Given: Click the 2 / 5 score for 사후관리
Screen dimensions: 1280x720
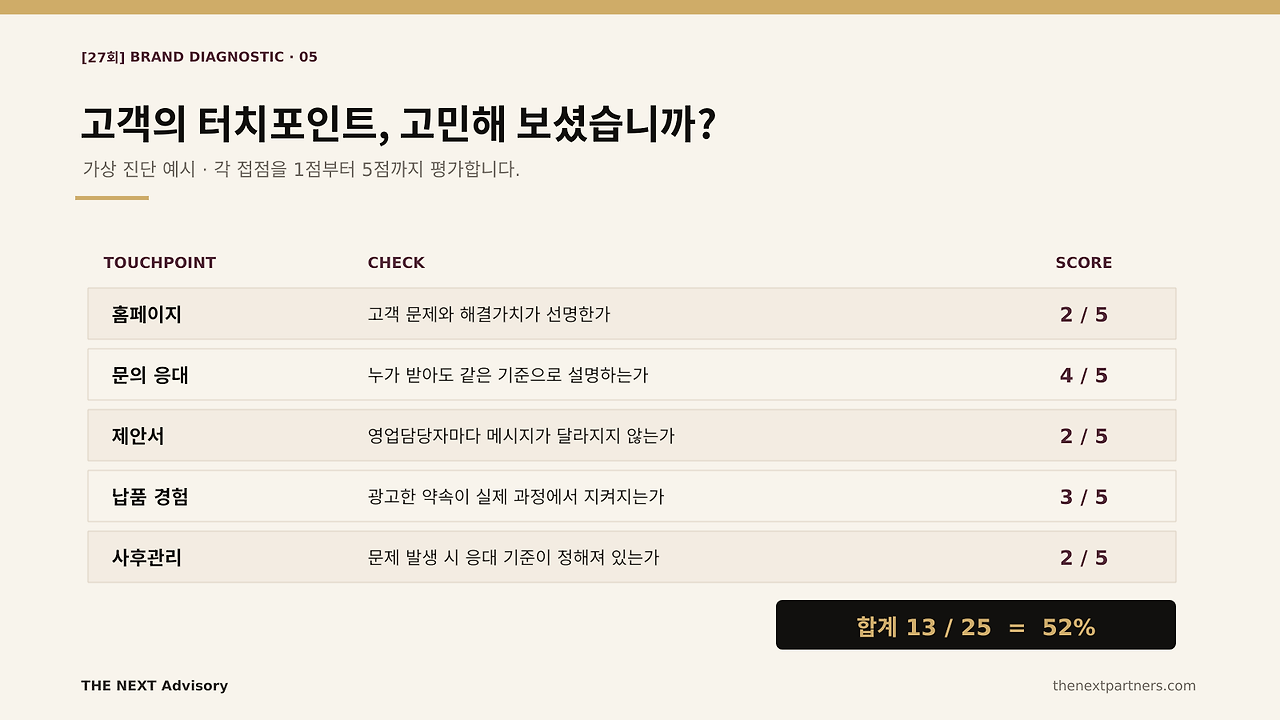Looking at the screenshot, I should [1084, 558].
